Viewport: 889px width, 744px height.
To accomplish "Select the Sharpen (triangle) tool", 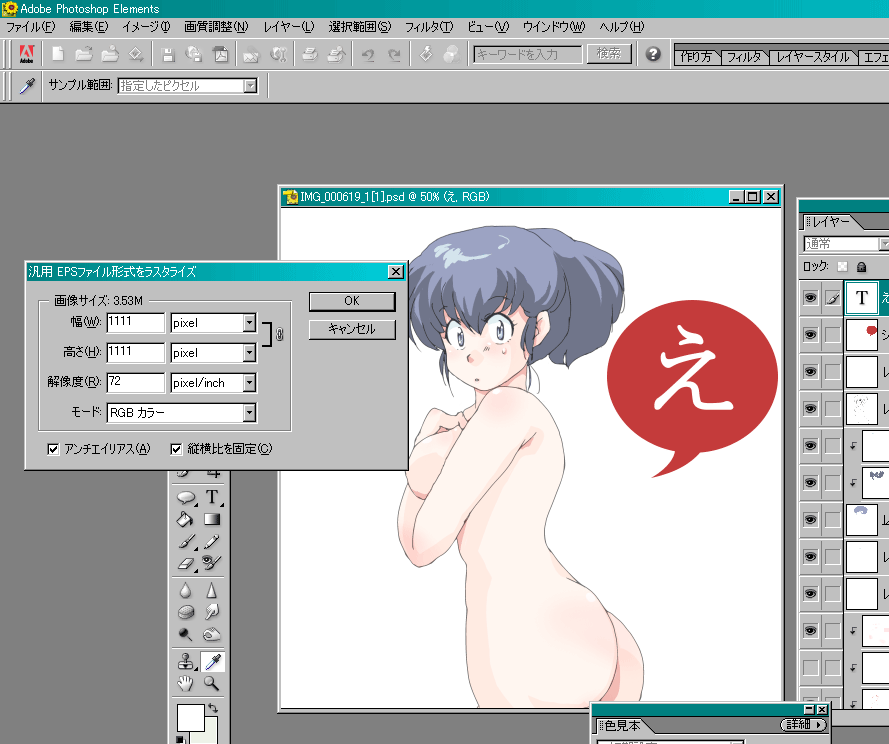I will (x=211, y=591).
